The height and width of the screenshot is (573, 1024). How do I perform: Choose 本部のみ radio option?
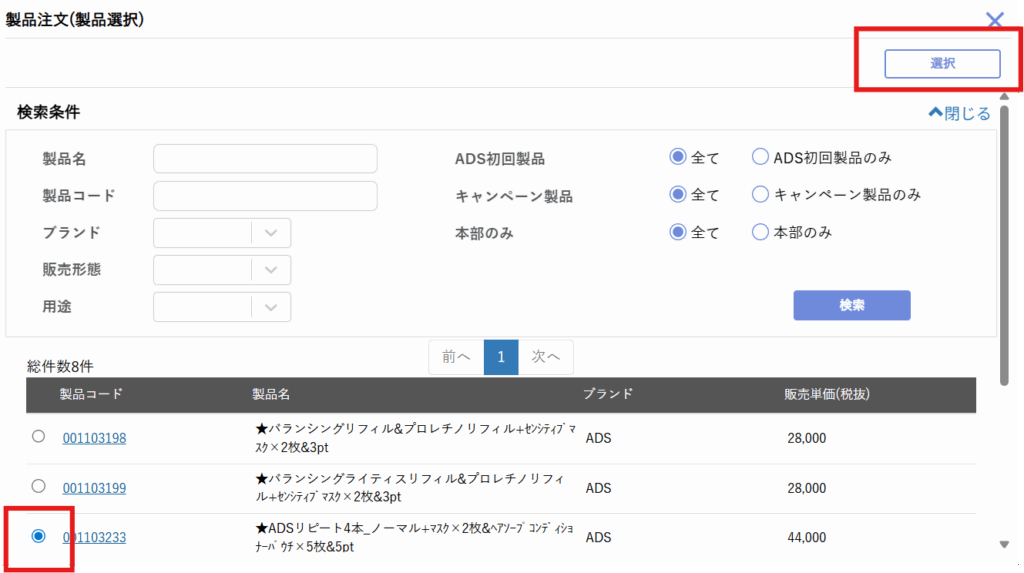760,232
